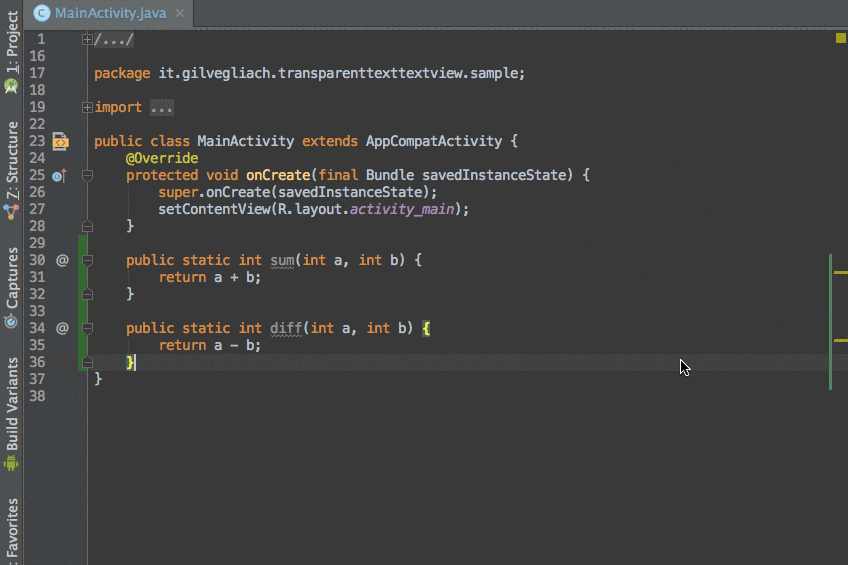Image resolution: width=848 pixels, height=565 pixels.
Task: Collapse onCreate using closing fold marker line 28
Action: tap(87, 226)
